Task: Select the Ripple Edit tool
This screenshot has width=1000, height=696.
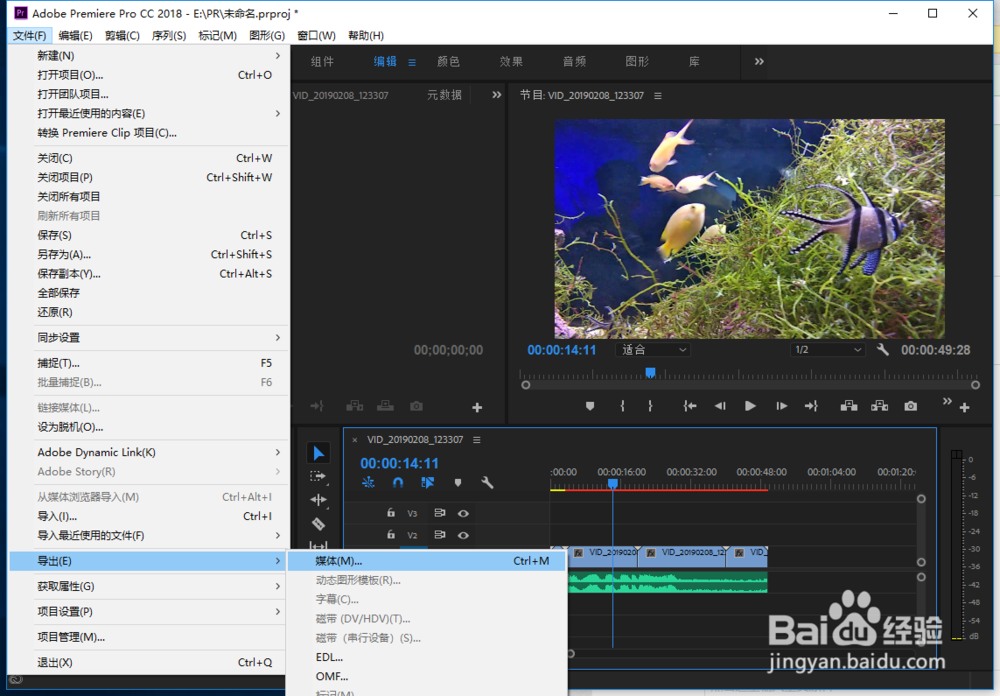Action: click(318, 500)
